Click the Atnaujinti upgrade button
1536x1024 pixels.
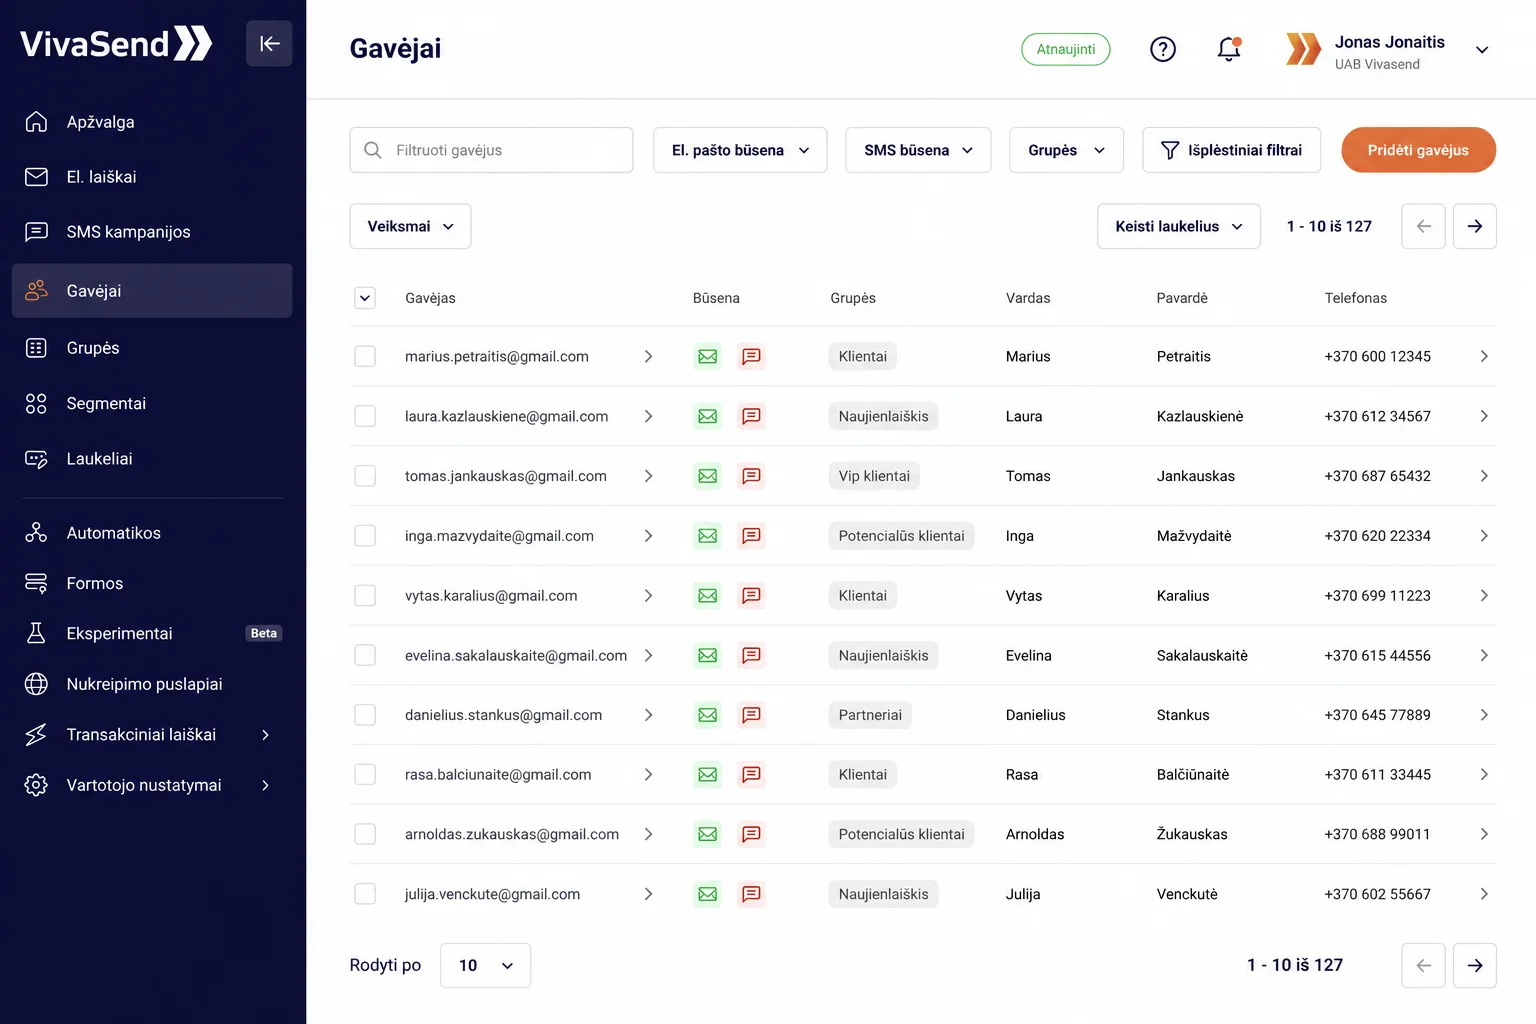(1066, 49)
